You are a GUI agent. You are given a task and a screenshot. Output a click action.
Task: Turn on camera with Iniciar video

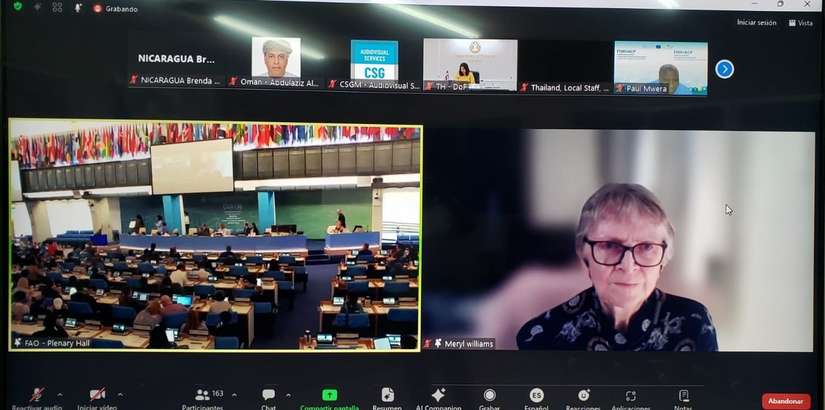97,396
